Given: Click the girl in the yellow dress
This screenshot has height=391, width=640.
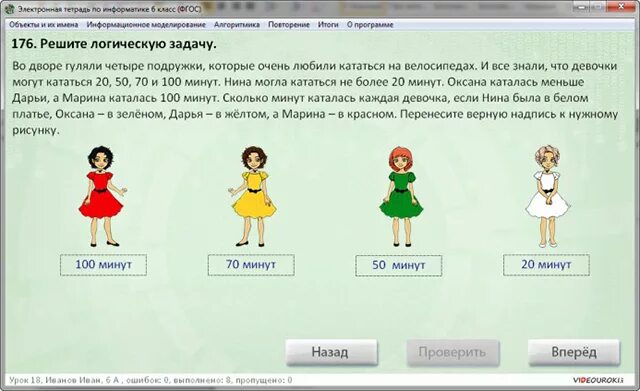Looking at the screenshot, I should 253,196.
